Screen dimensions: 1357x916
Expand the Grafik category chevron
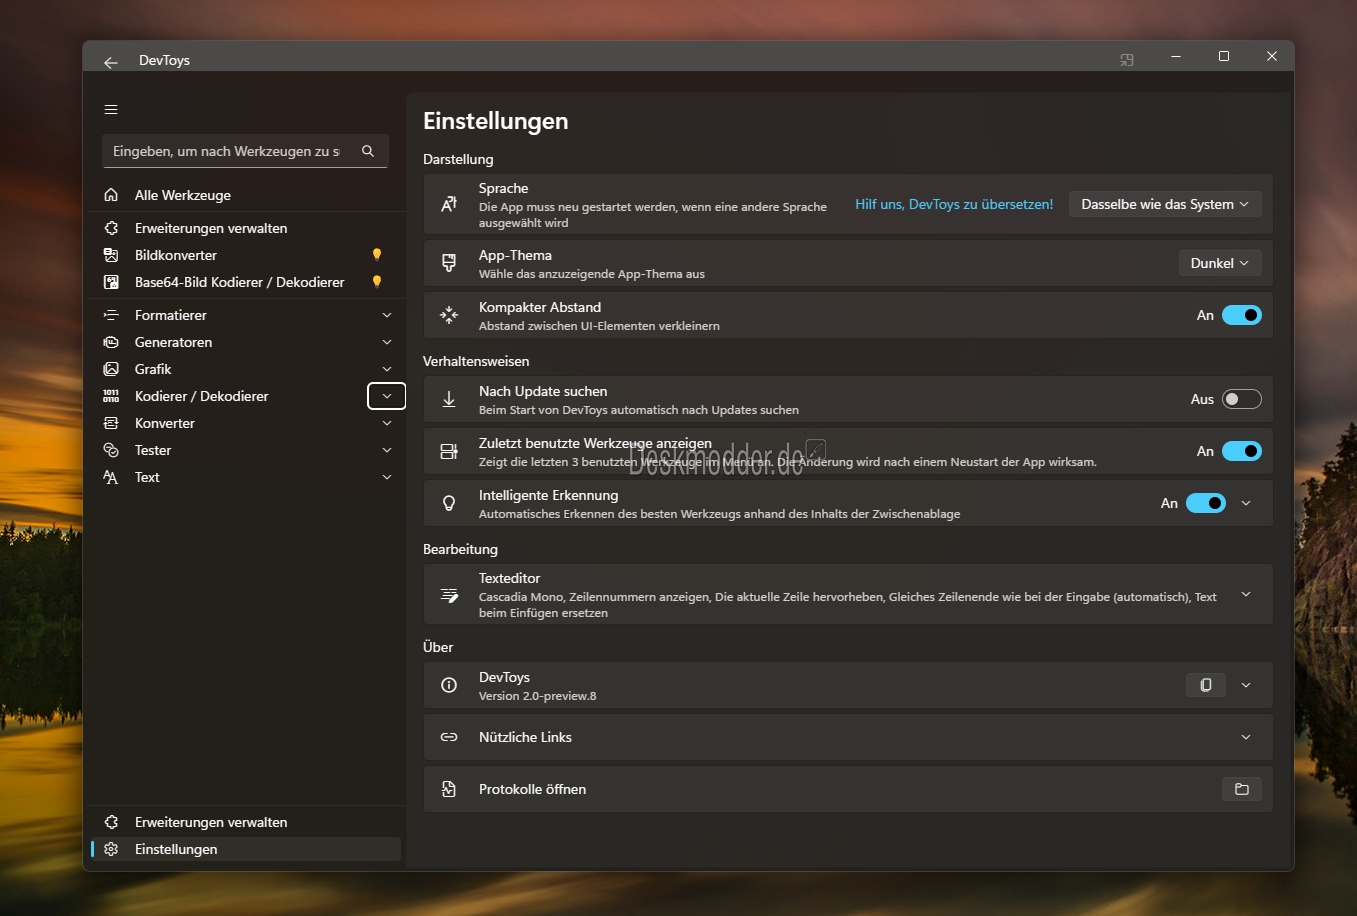click(x=387, y=369)
